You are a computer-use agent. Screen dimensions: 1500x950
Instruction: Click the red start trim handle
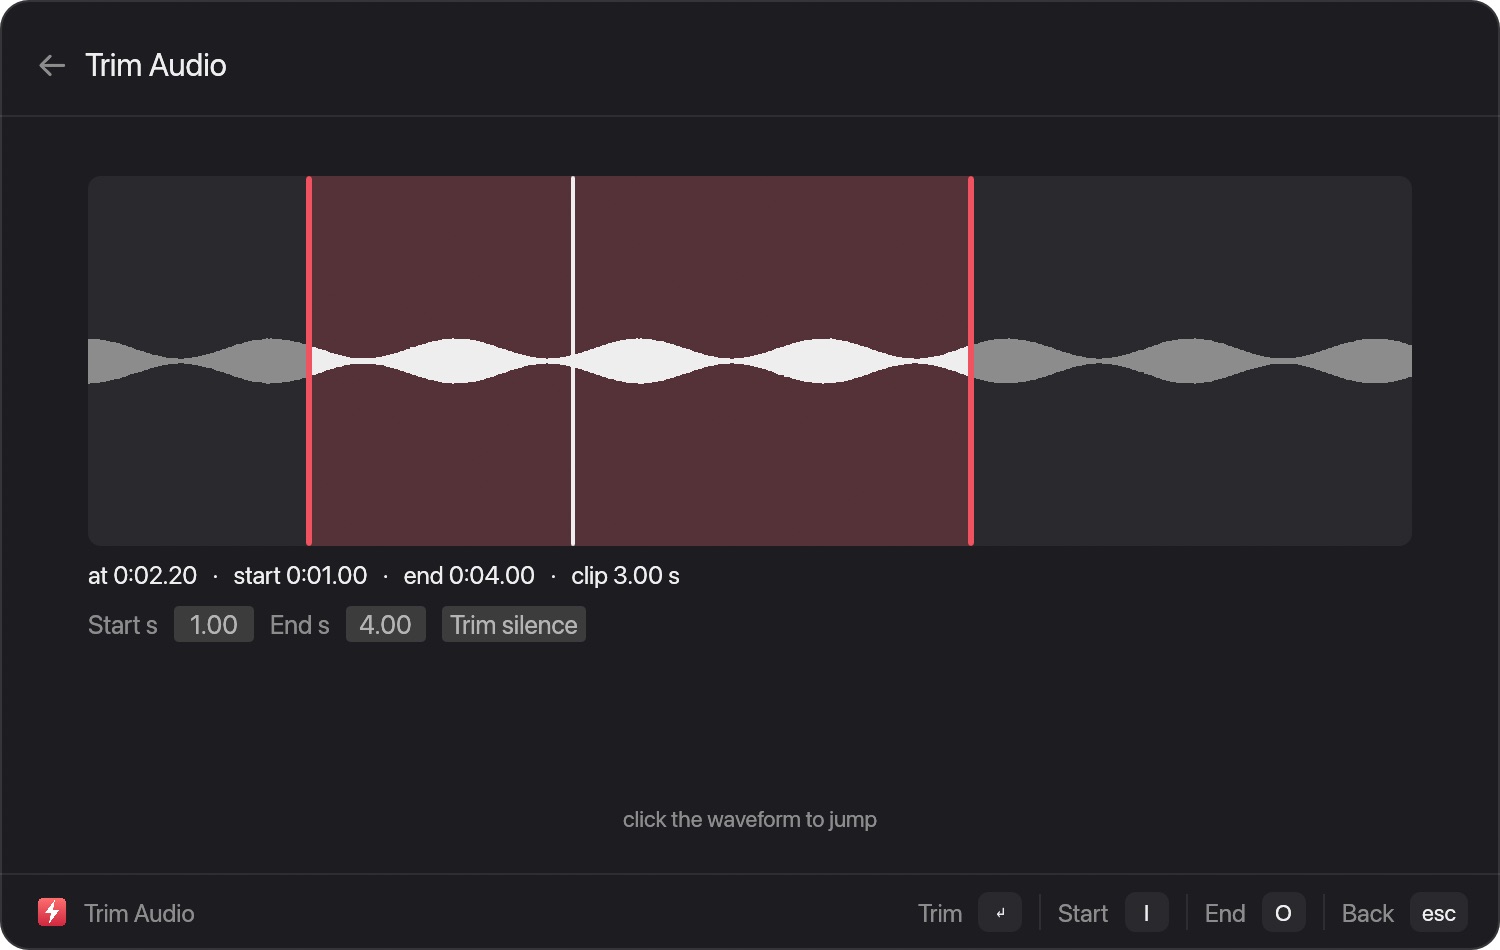(309, 361)
